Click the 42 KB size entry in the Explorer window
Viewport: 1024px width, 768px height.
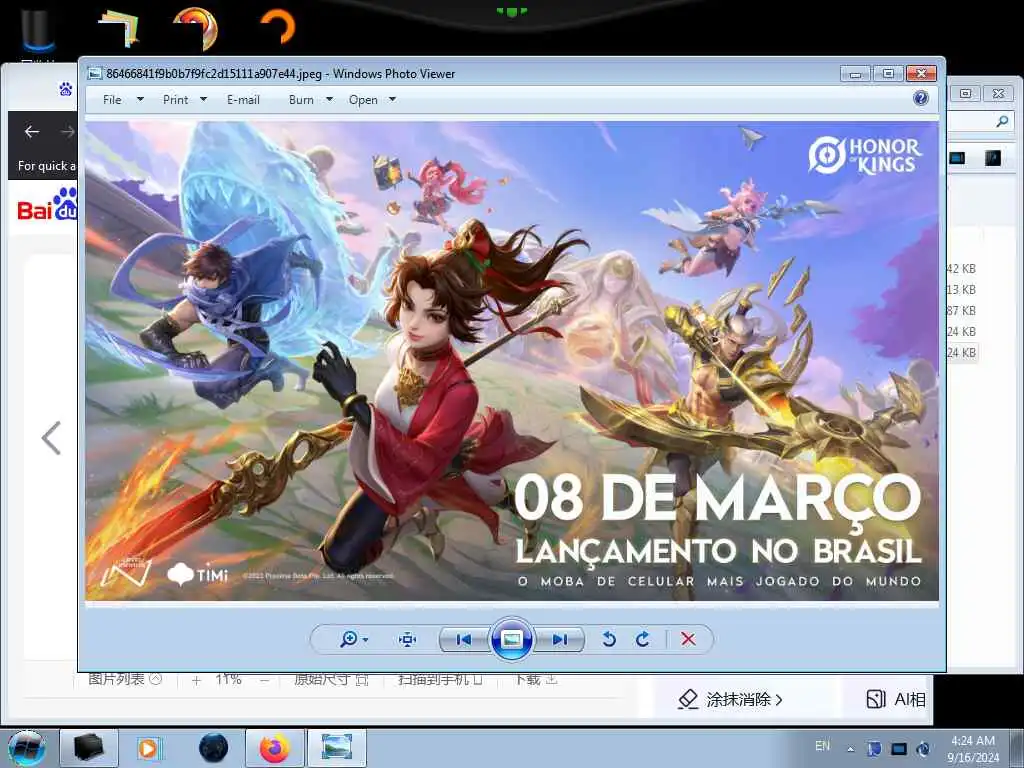click(x=961, y=268)
